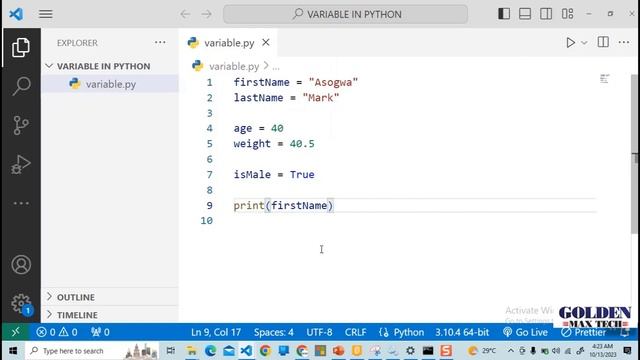Open the Customize Layout icon

(x=567, y=14)
